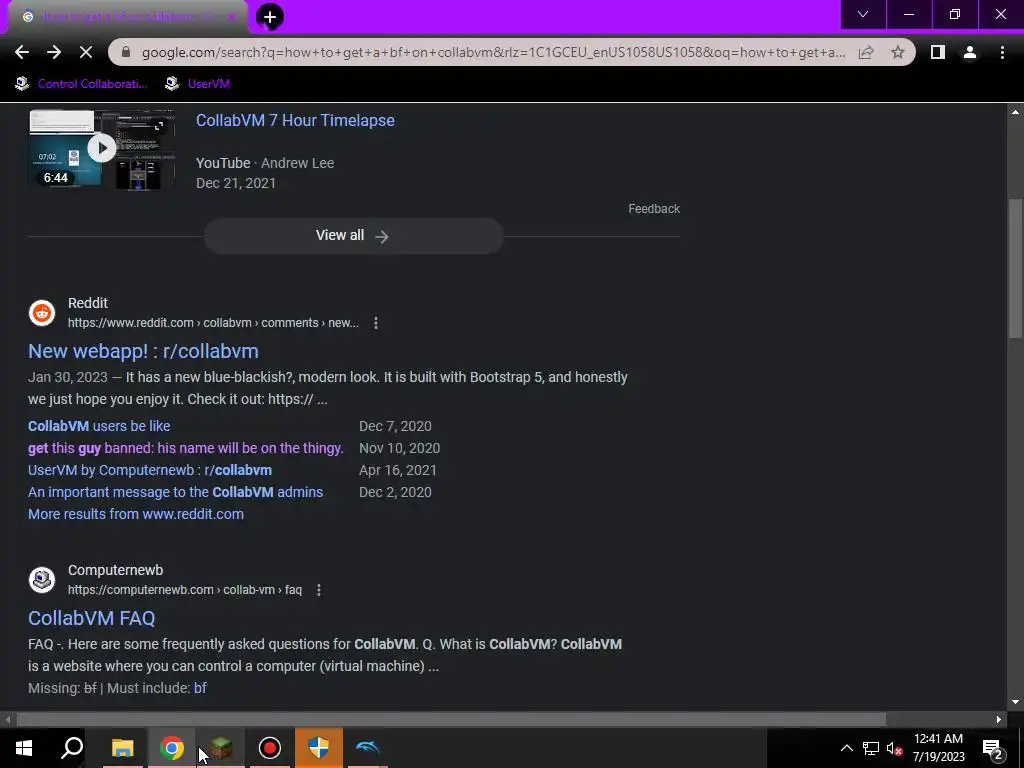
Task: Open the Chrome profile menu
Action: [x=970, y=52]
